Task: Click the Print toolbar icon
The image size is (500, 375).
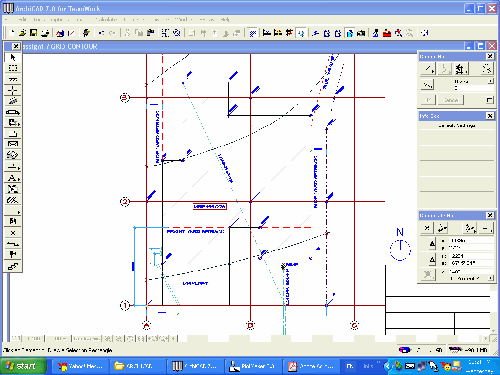Action: coord(45,33)
